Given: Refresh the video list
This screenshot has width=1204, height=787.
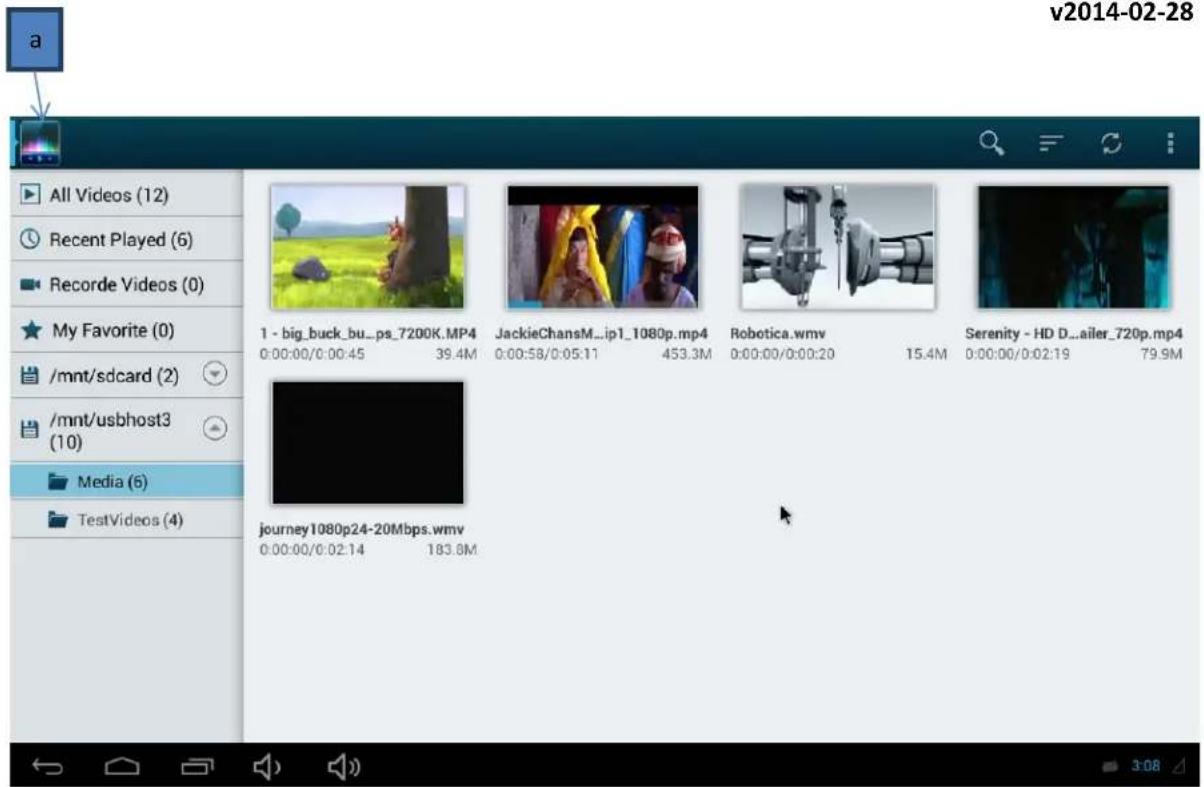Looking at the screenshot, I should [x=1110, y=144].
